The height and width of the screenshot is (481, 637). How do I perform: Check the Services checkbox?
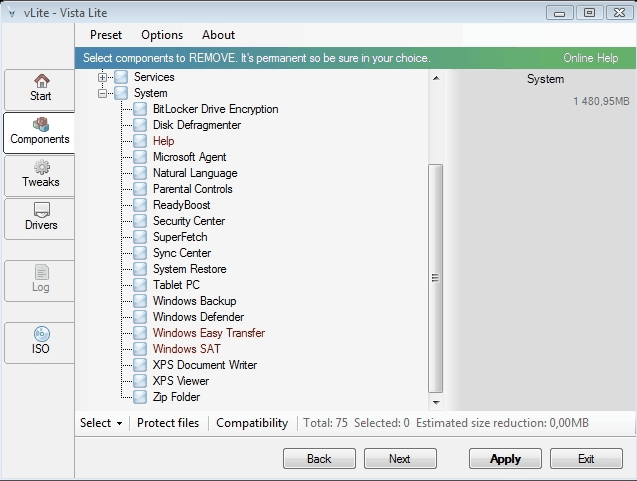point(121,77)
